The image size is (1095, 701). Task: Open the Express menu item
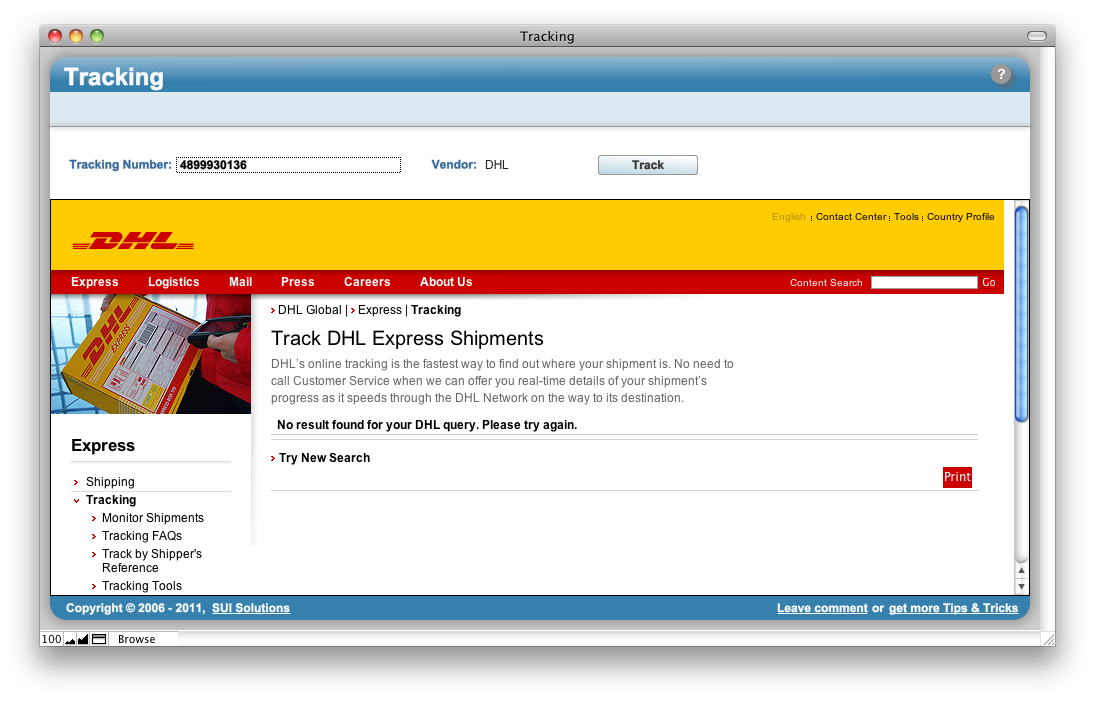point(94,282)
